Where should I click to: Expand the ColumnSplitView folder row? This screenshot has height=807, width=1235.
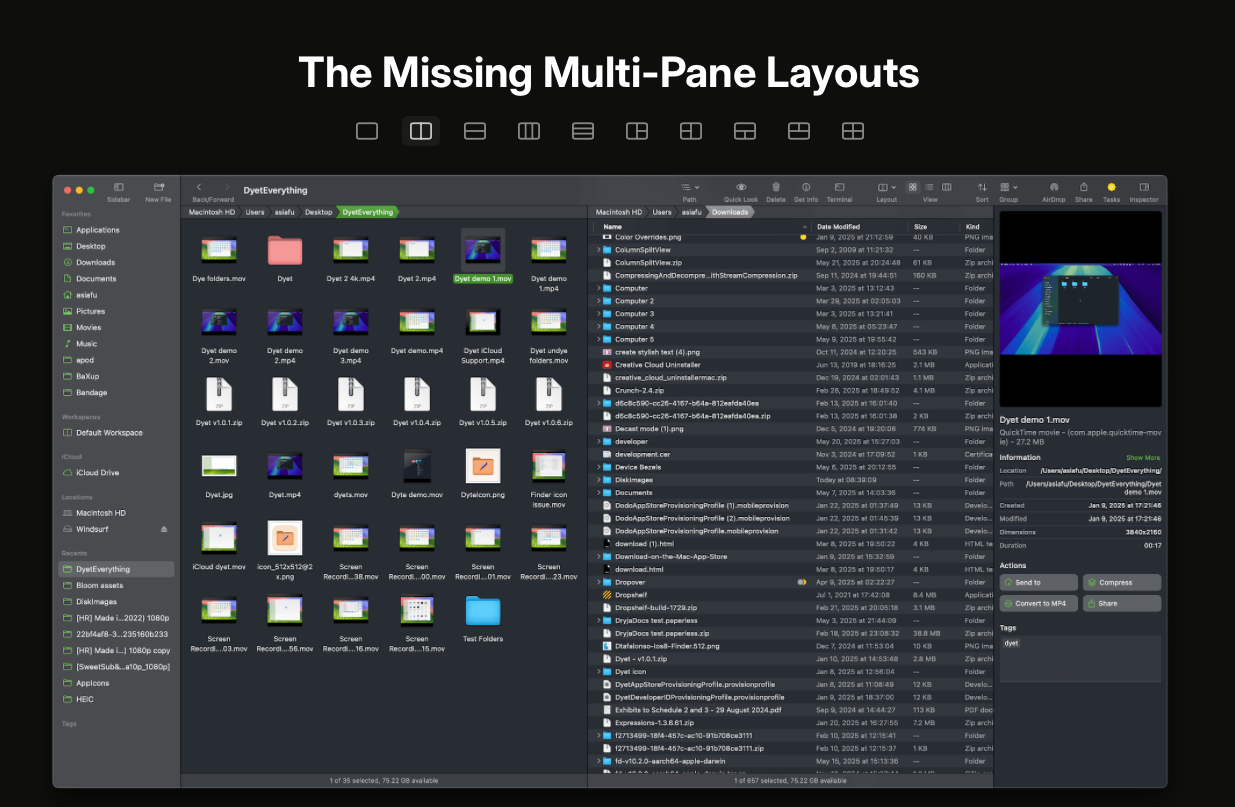coord(598,250)
